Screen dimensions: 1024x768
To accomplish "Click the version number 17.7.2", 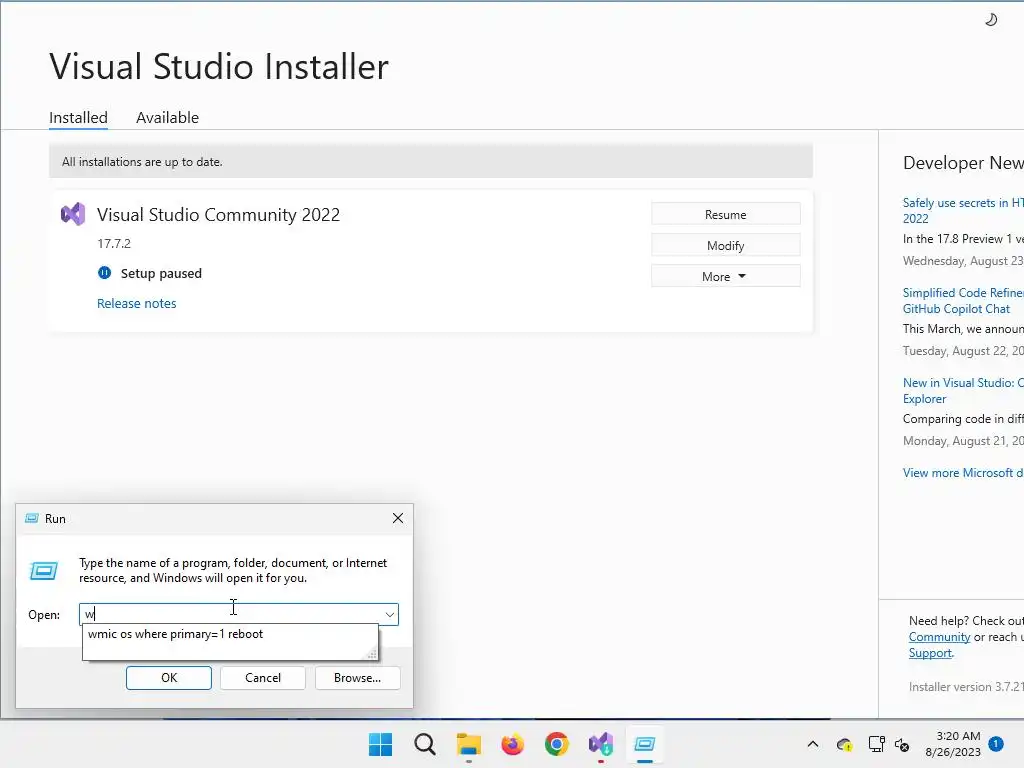I will (x=114, y=244).
